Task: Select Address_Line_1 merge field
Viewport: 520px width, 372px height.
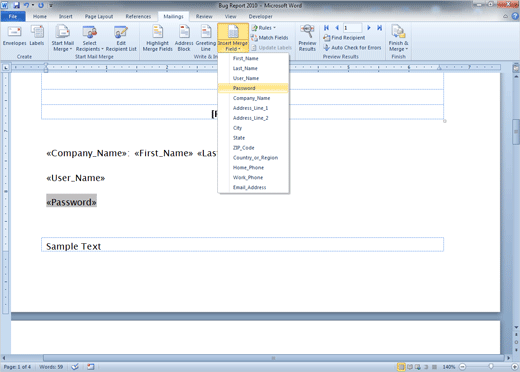Action: [253, 108]
